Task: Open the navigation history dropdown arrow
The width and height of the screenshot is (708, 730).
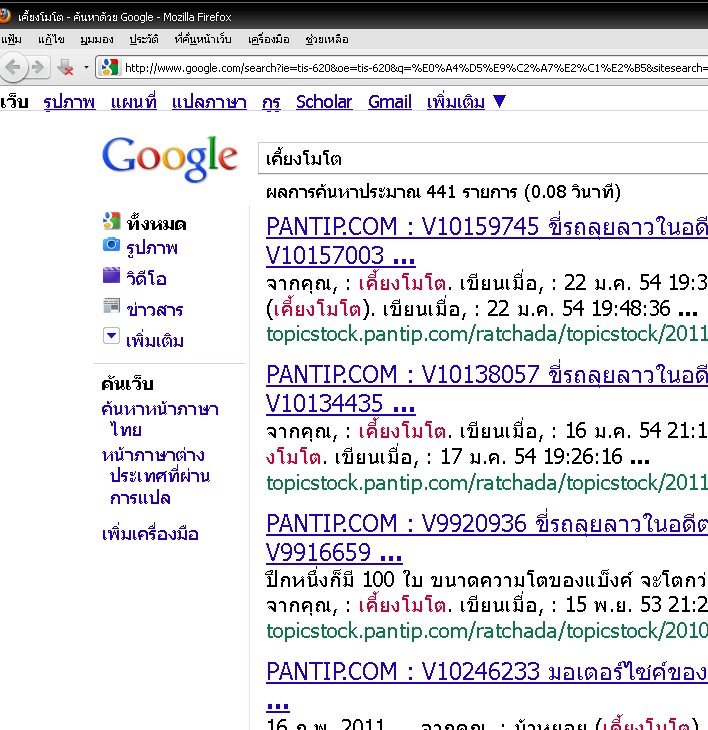Action: (x=86, y=68)
